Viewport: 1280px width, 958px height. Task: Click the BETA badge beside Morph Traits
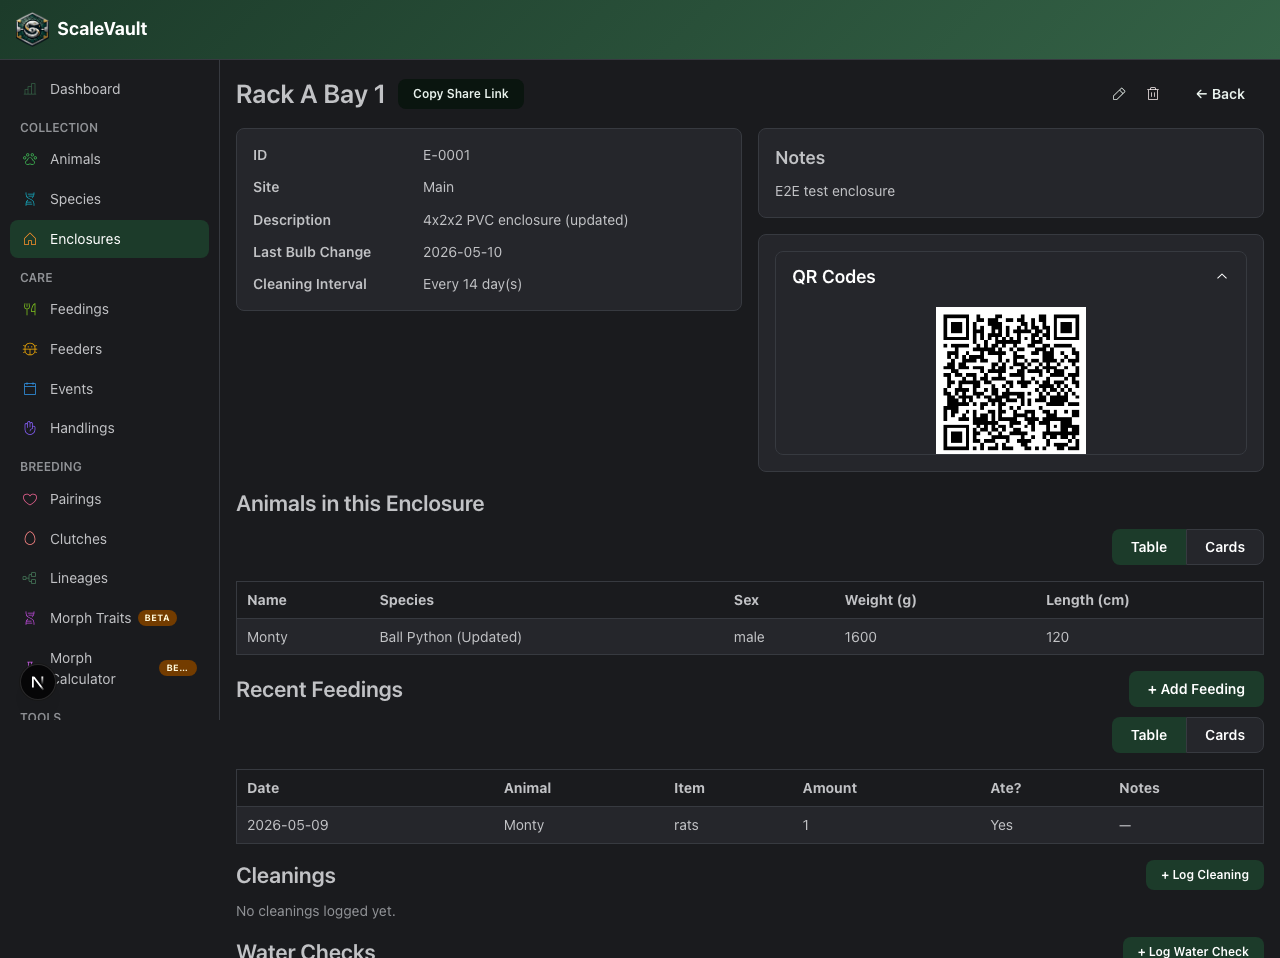click(157, 618)
